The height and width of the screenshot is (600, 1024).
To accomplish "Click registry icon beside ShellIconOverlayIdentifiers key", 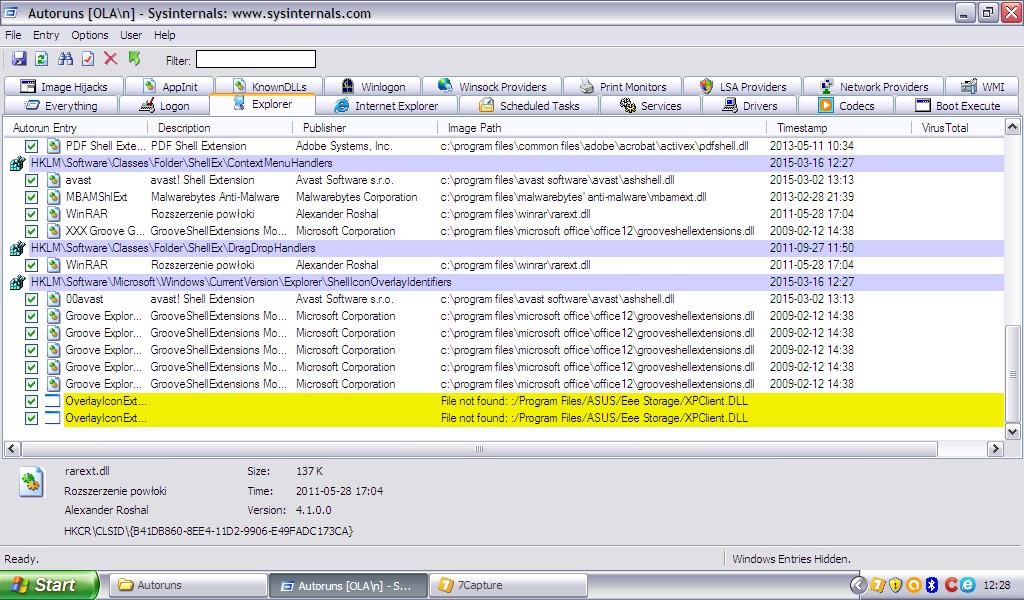I will (x=18, y=282).
